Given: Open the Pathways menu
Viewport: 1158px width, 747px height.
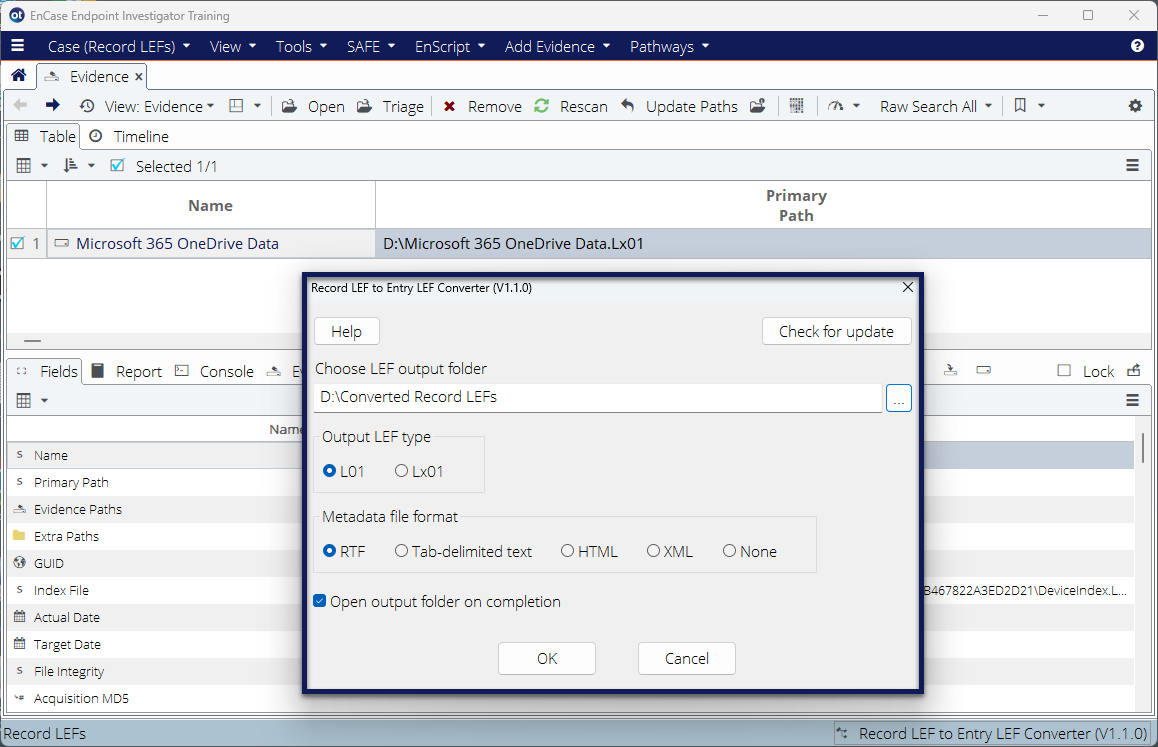Looking at the screenshot, I should 669,46.
